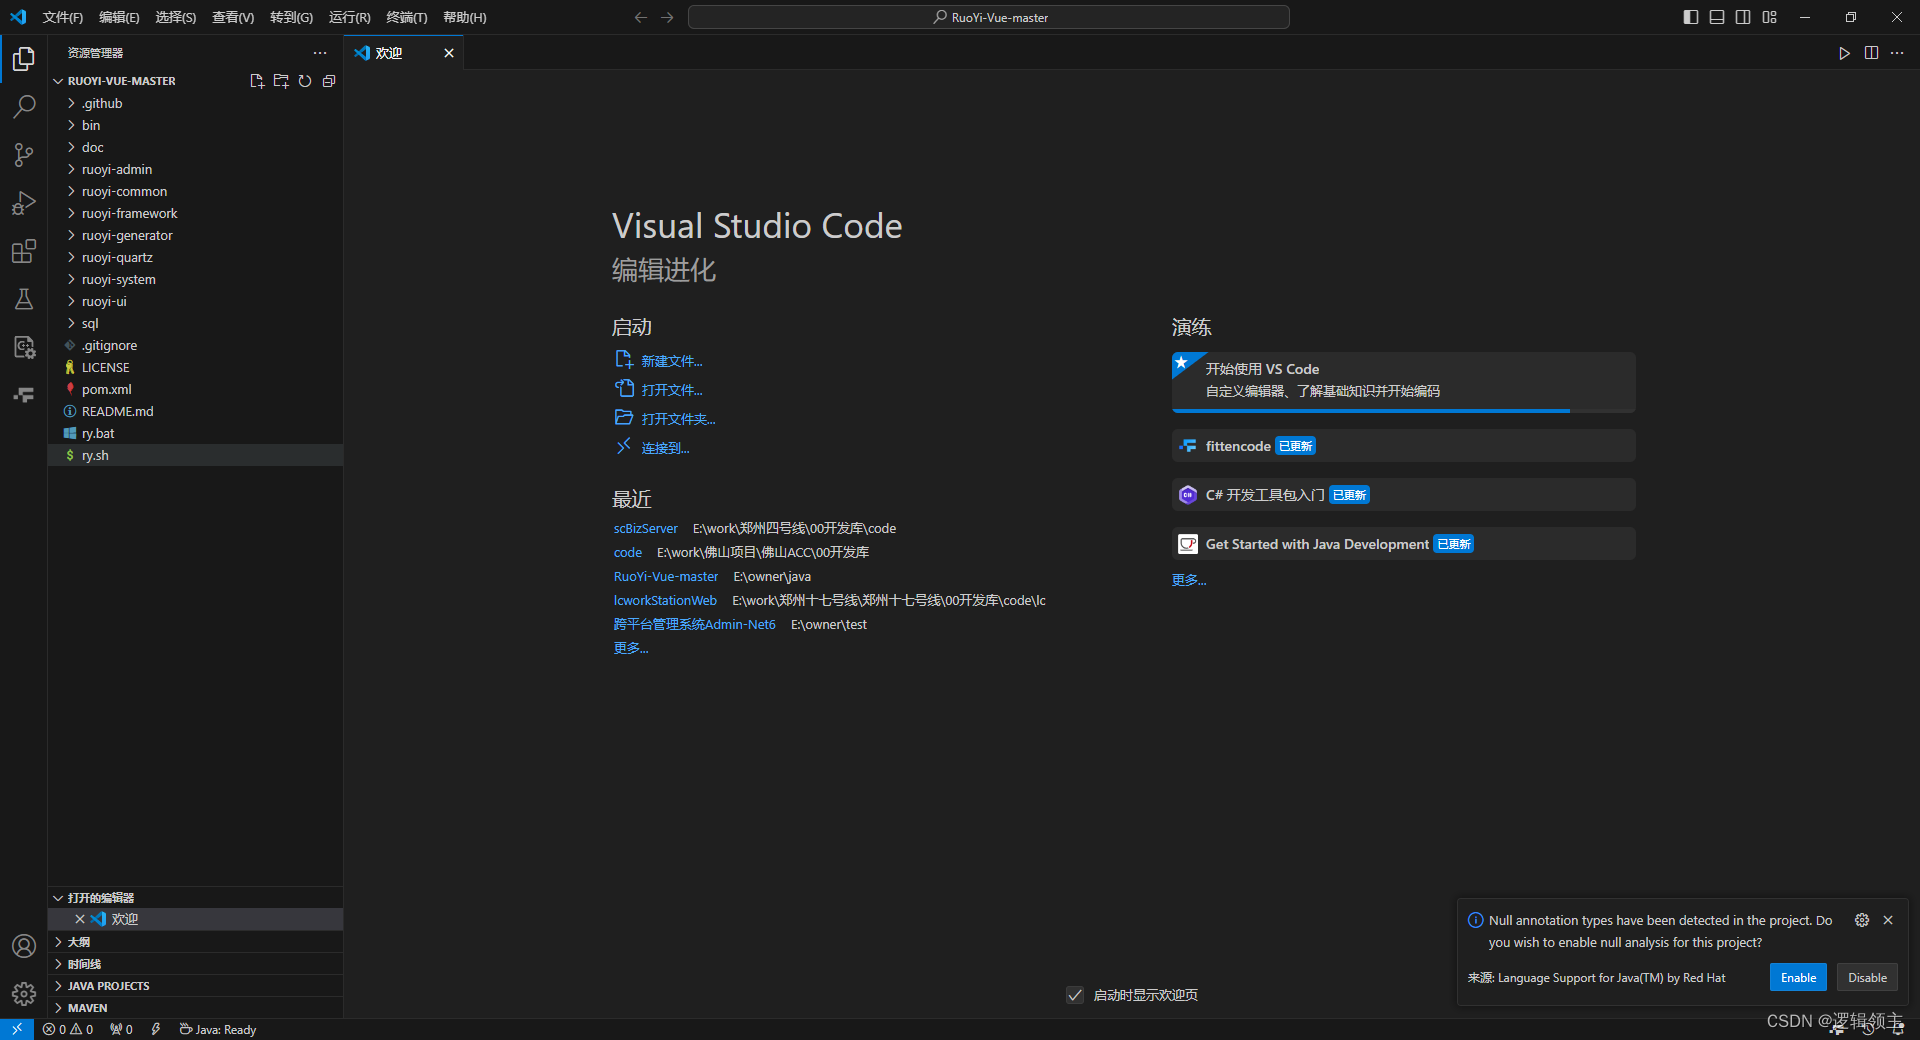This screenshot has width=1920, height=1040.
Task: Open the 查看(V) menu
Action: 233,17
